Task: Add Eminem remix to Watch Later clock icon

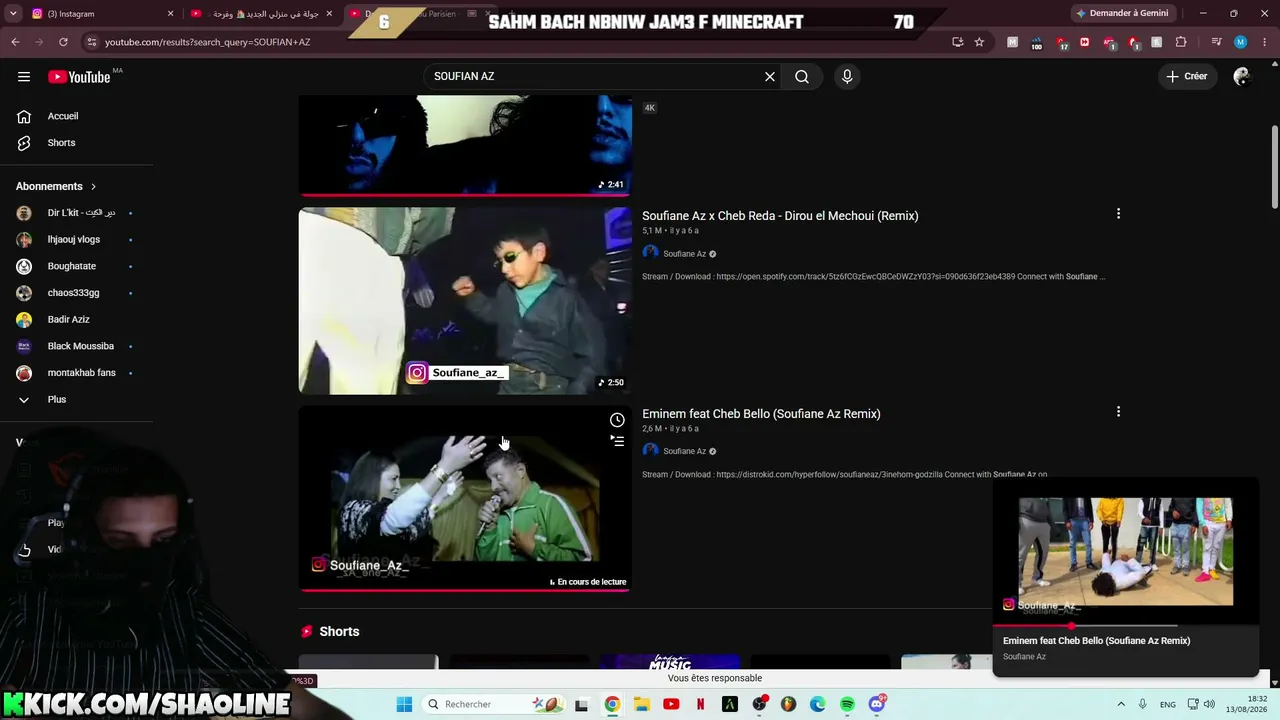Action: [x=617, y=420]
